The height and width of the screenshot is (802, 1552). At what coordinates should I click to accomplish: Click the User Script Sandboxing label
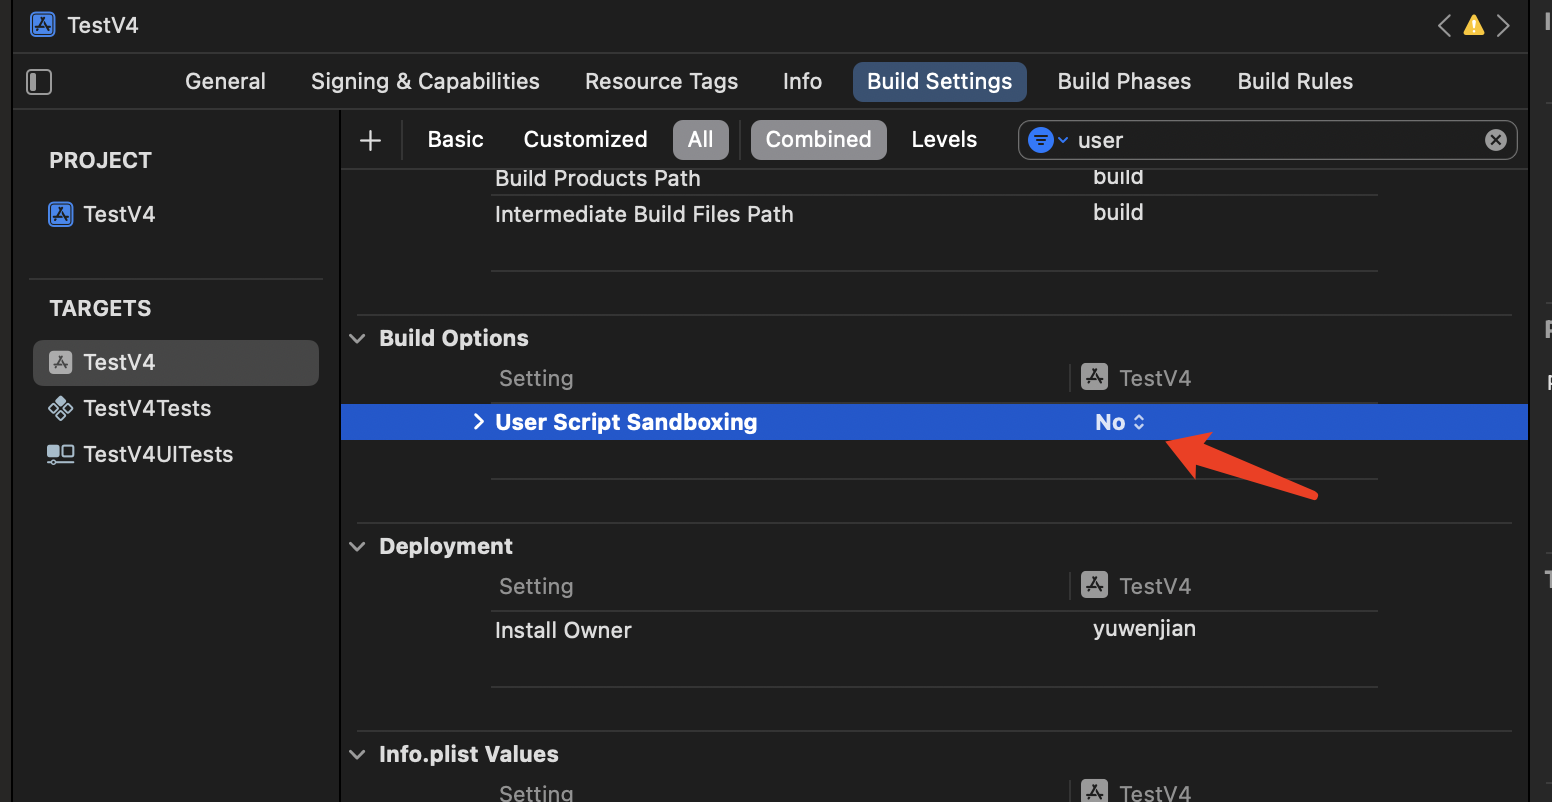[x=626, y=422]
